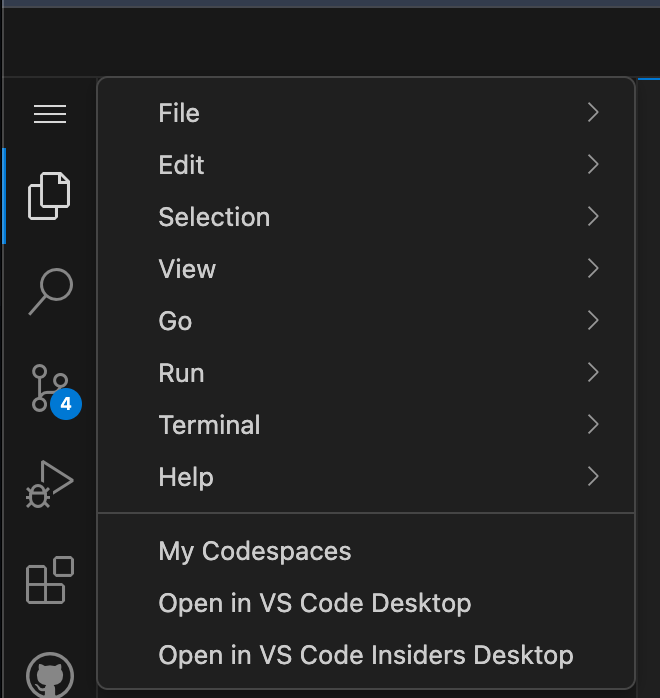660x698 pixels.
Task: Select the Help menu label
Action: (186, 477)
